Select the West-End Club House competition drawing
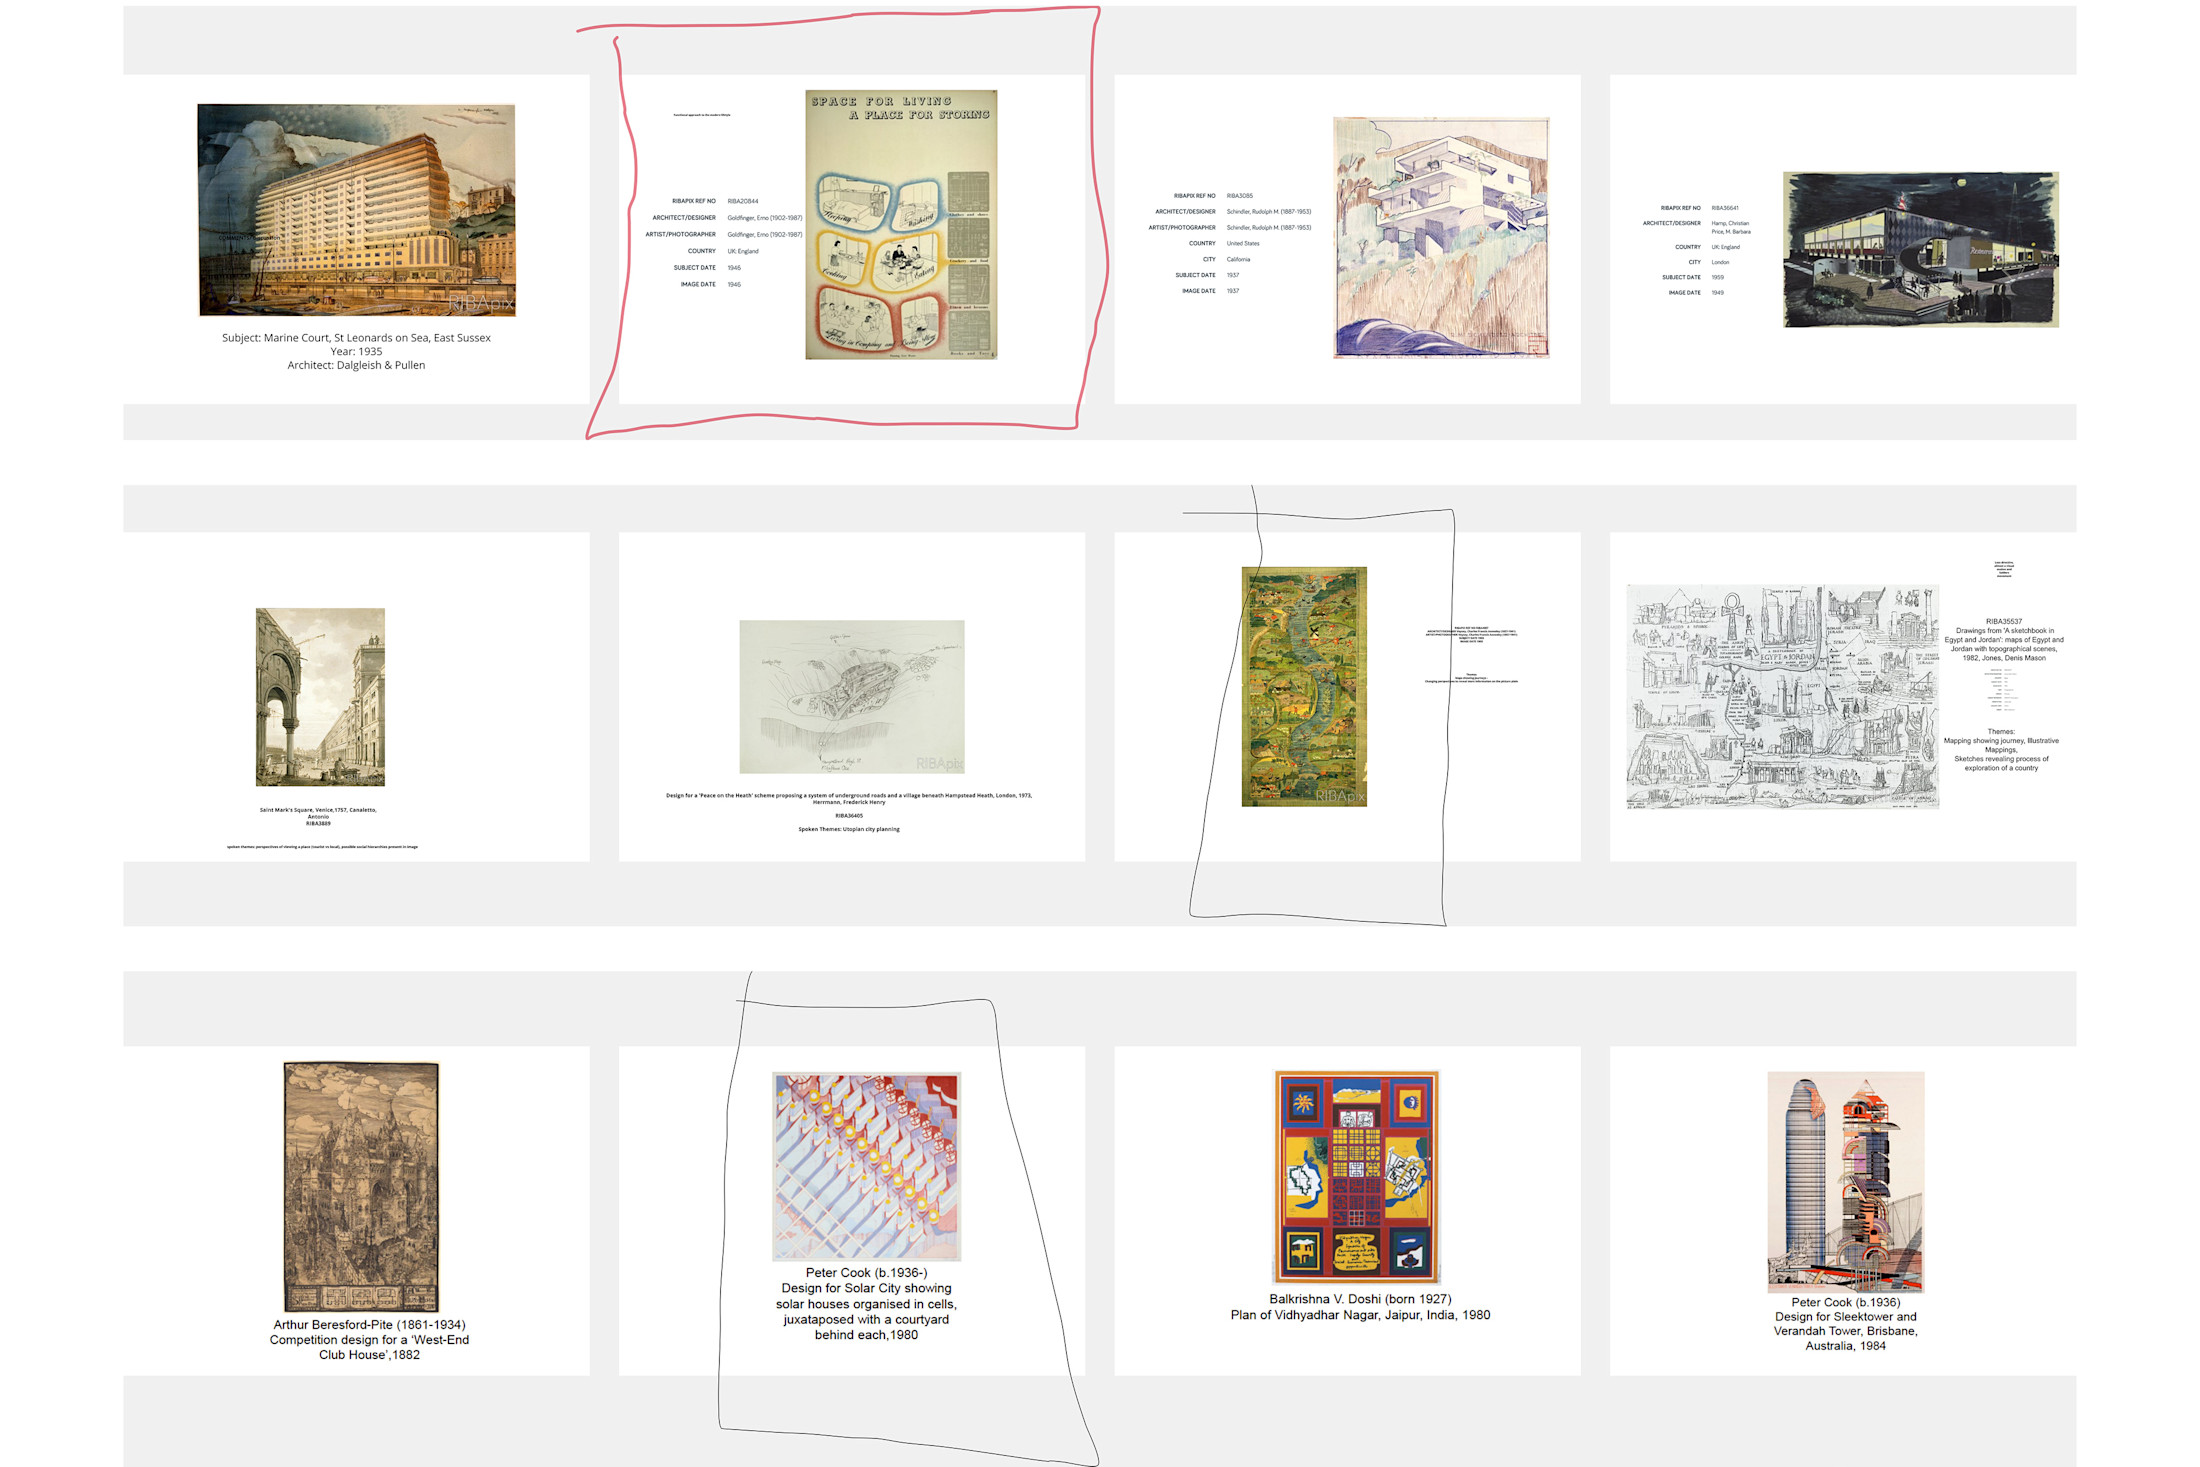The width and height of the screenshot is (2200, 1467). (361, 1186)
